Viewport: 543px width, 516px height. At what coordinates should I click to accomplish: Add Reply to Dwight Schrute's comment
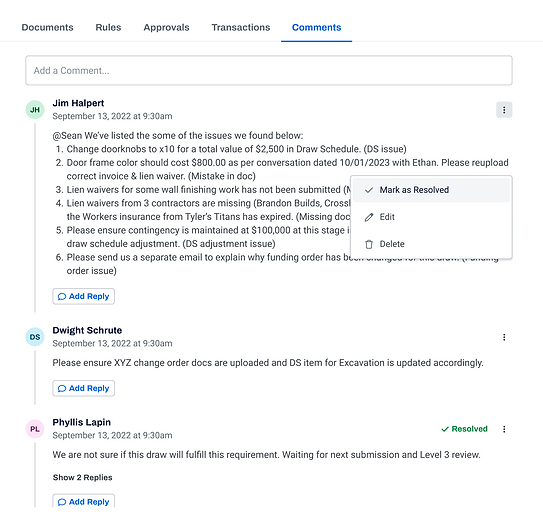tap(83, 389)
